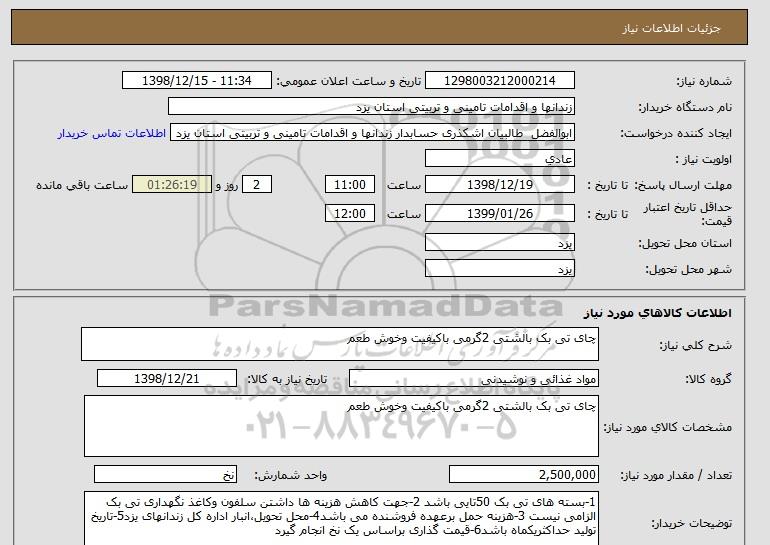The width and height of the screenshot is (770, 545).
Task: Open the buyer contact info link 'اطلاعات تماس خریدار'
Action: pyautogui.click(x=112, y=134)
